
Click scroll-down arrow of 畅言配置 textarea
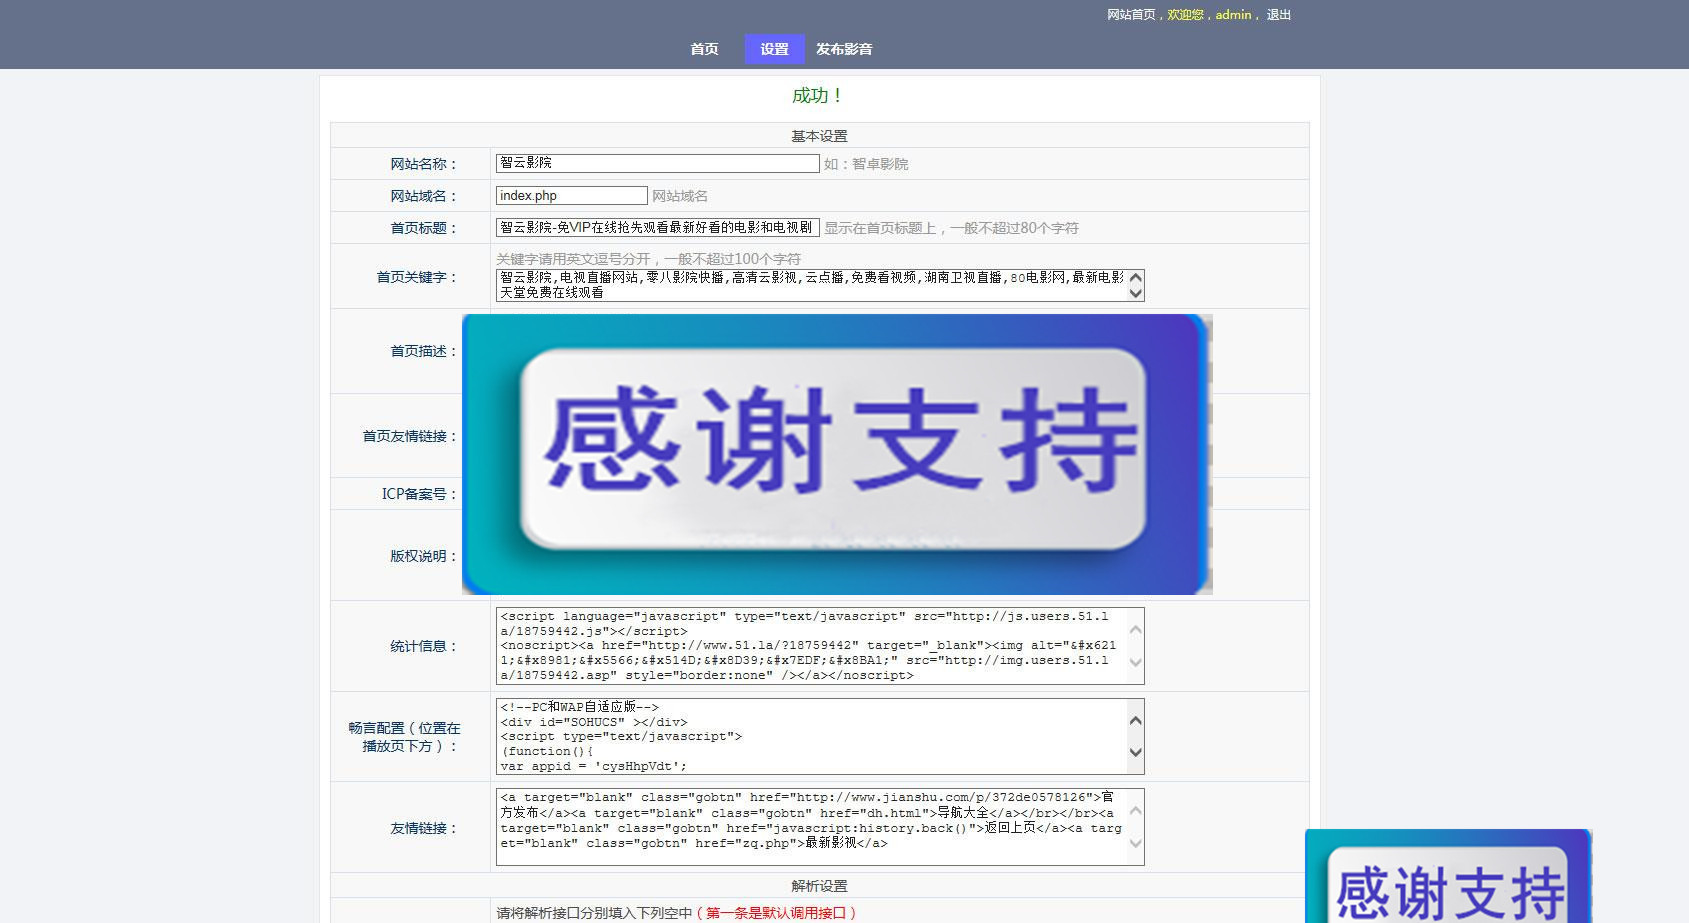(x=1135, y=752)
